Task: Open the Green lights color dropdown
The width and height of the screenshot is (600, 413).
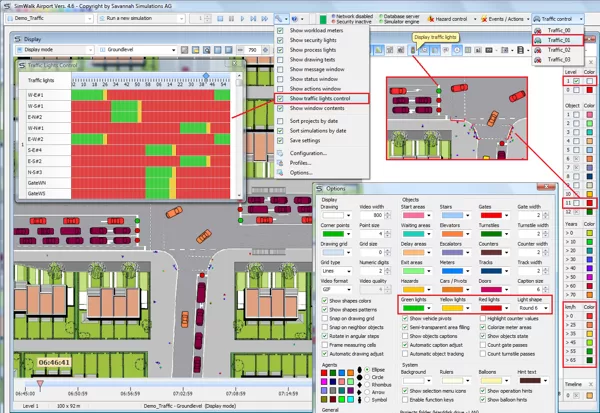Action: coord(429,308)
